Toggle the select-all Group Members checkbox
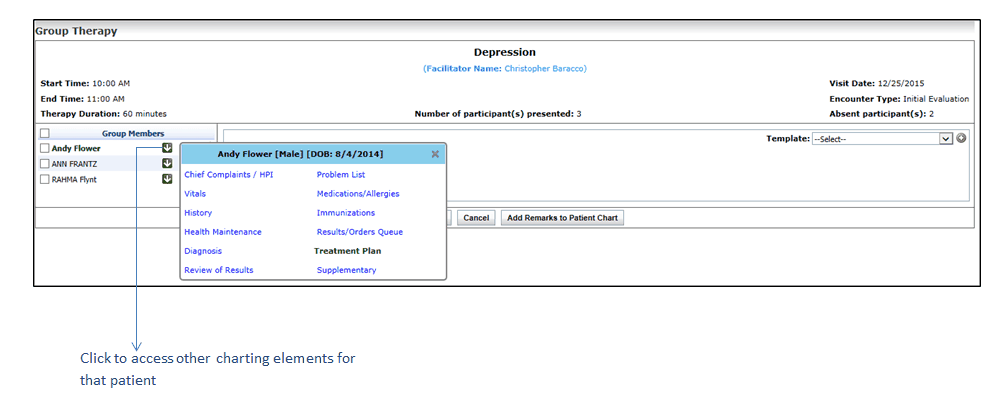The width and height of the screenshot is (988, 413). coord(45,133)
